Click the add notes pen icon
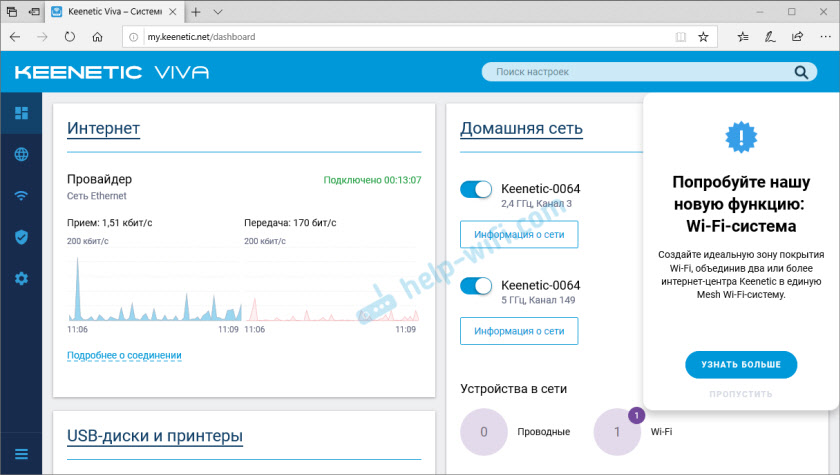840x475 pixels. click(x=770, y=37)
